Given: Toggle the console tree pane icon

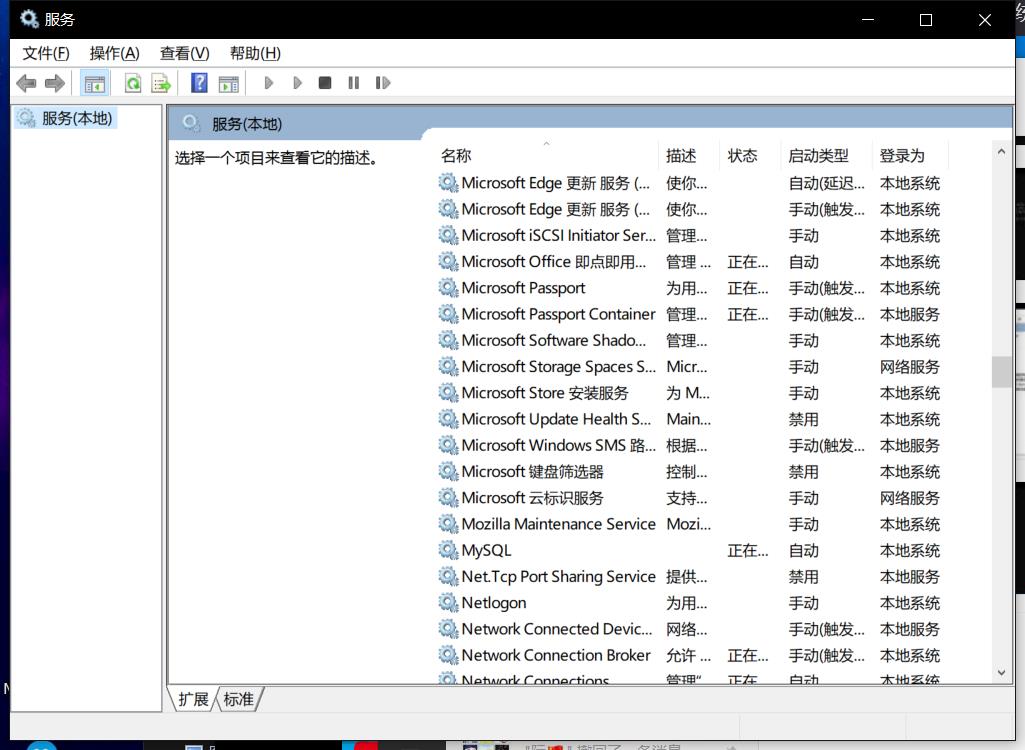Looking at the screenshot, I should [x=94, y=83].
